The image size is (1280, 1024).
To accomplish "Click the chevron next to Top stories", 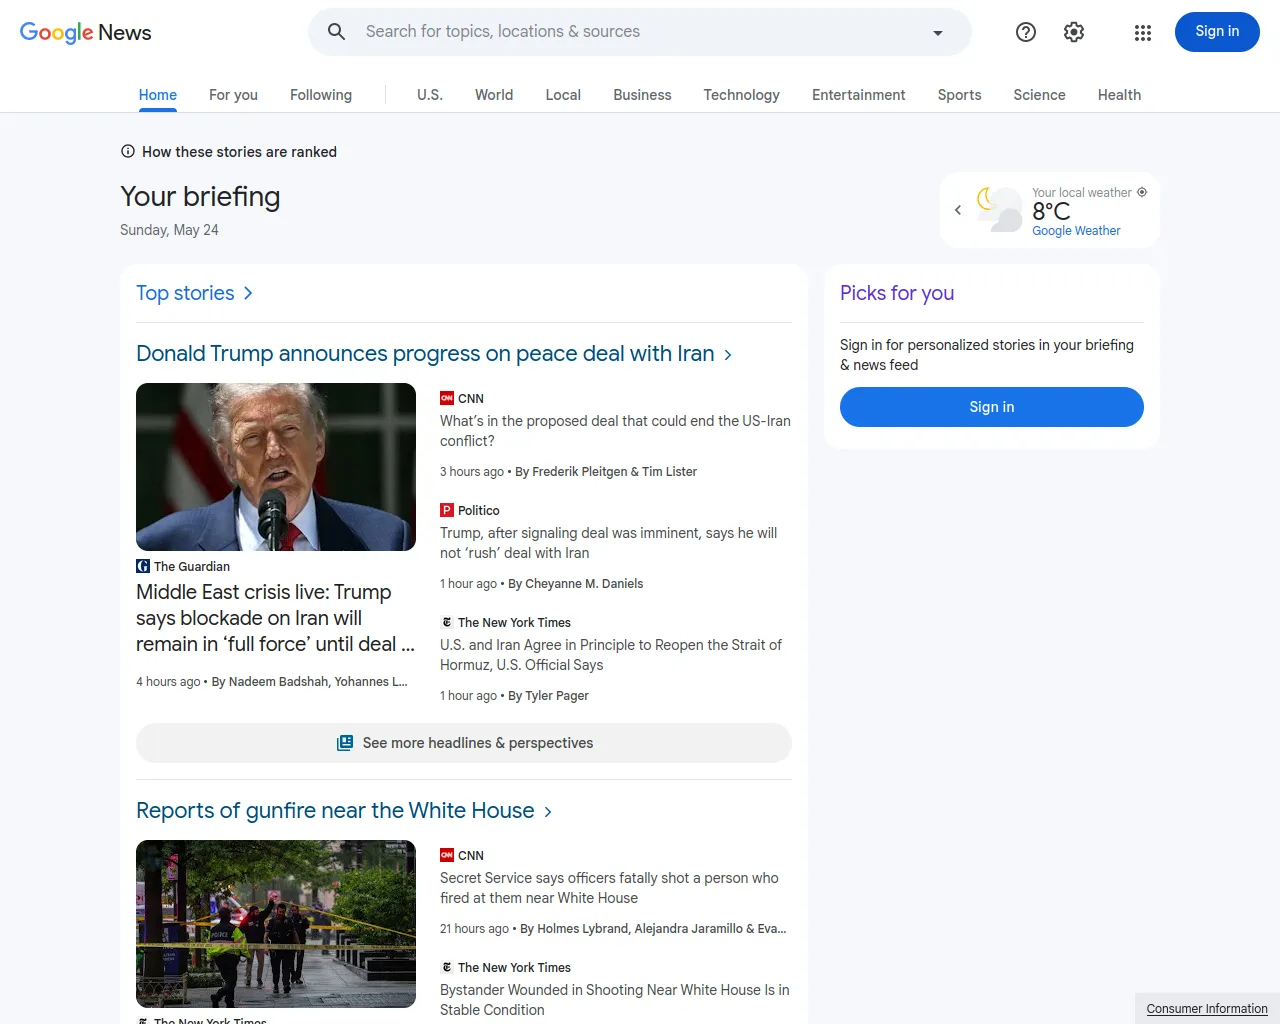I will coord(248,293).
